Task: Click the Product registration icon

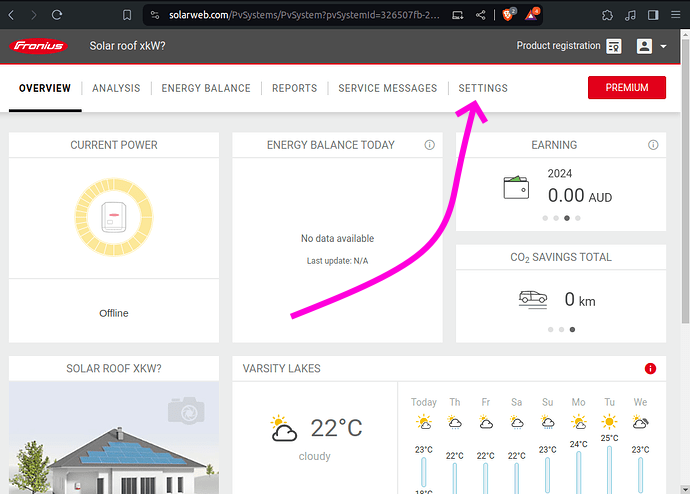Action: coord(614,46)
